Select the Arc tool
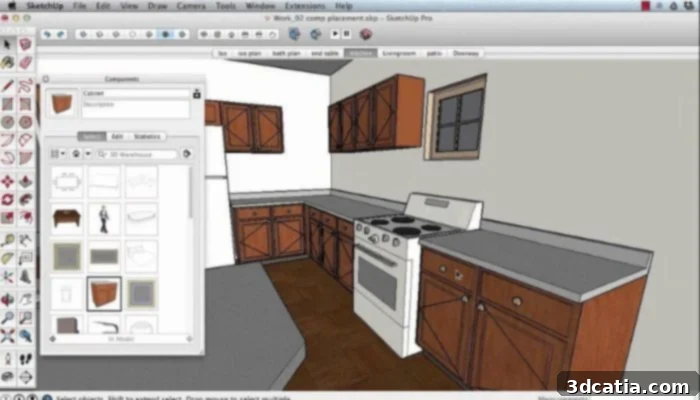 click(x=7, y=140)
